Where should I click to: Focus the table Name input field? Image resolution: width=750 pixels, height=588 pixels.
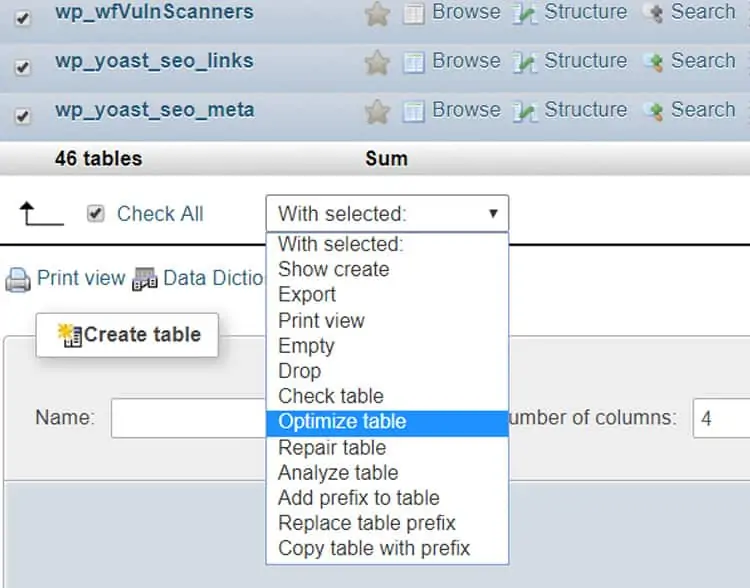click(x=188, y=418)
